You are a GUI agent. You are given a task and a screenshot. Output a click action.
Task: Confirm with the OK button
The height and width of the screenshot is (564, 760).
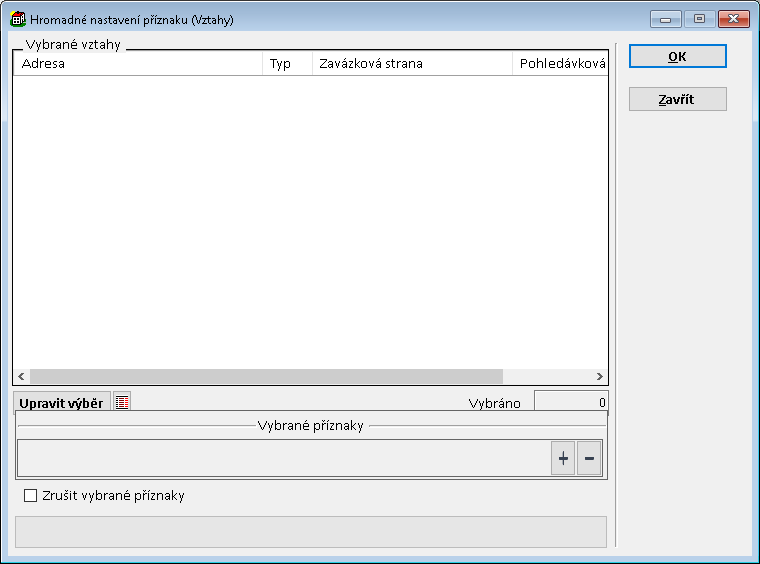[677, 57]
